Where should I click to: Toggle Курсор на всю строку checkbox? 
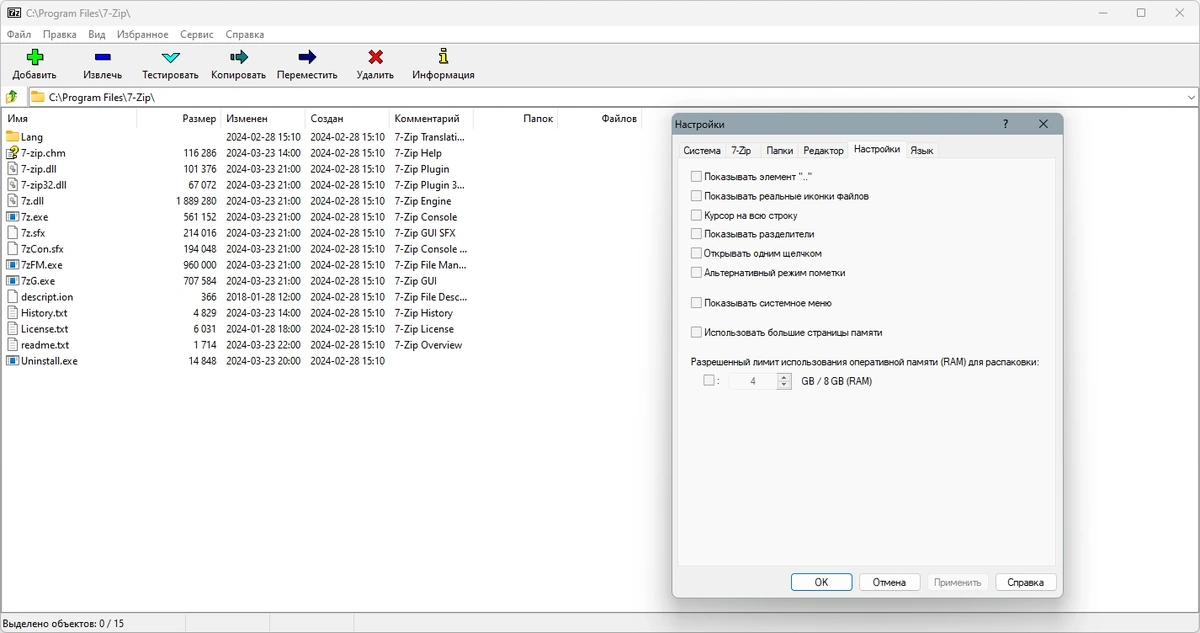point(696,215)
